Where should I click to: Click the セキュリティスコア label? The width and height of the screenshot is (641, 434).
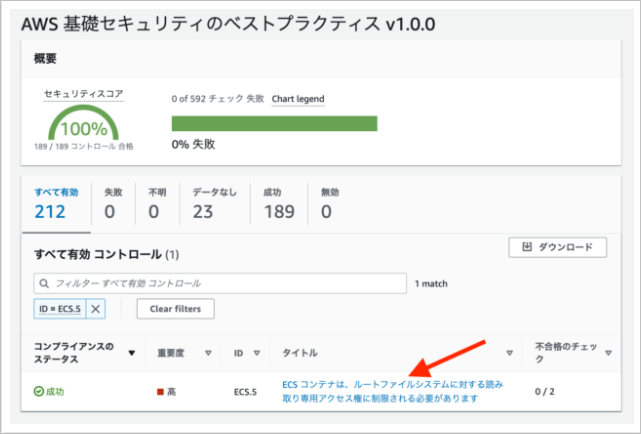83,94
